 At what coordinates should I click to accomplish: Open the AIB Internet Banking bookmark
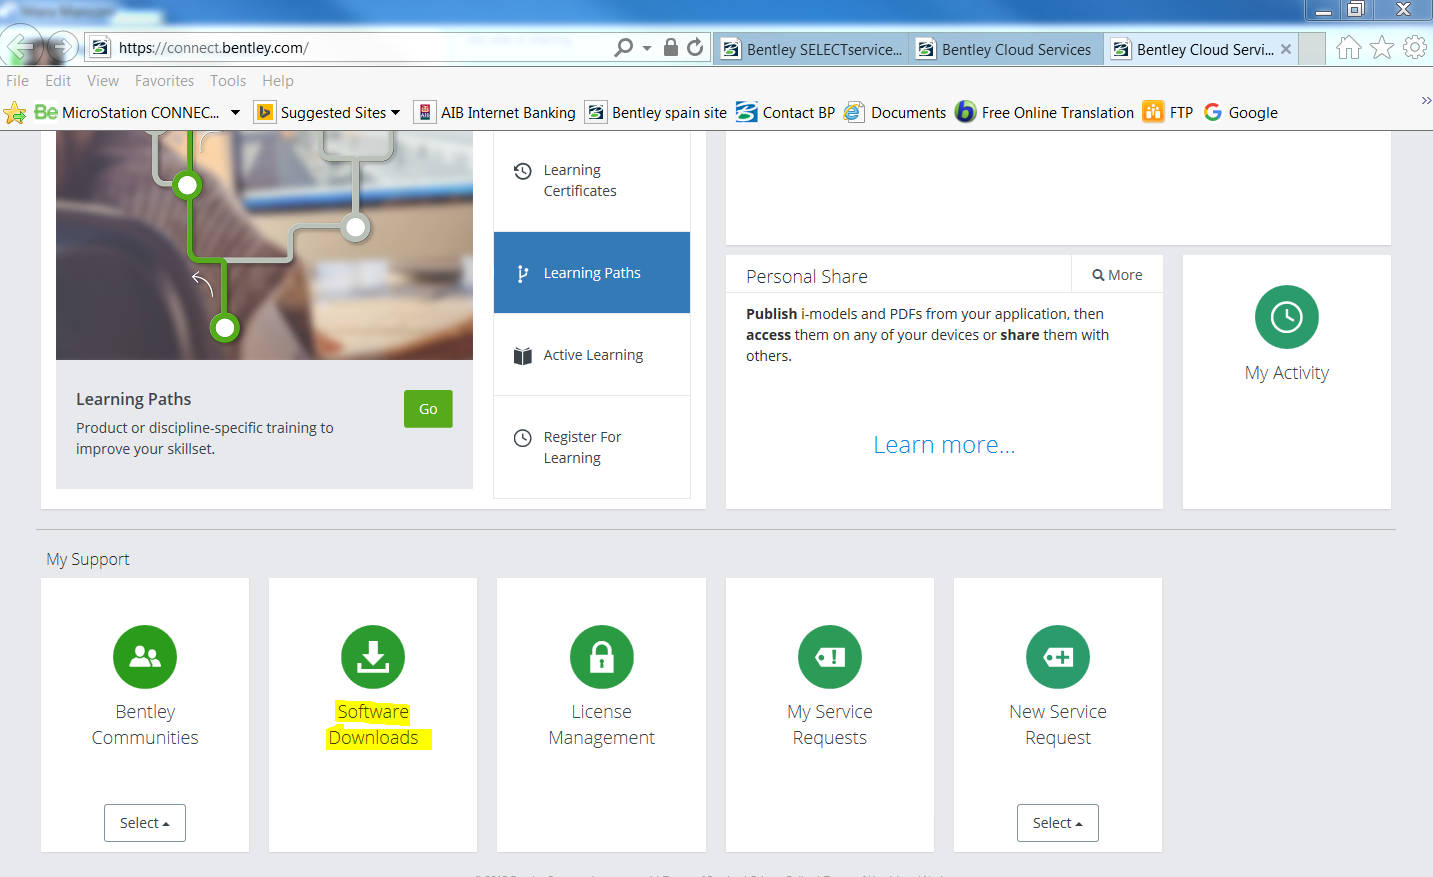[495, 113]
